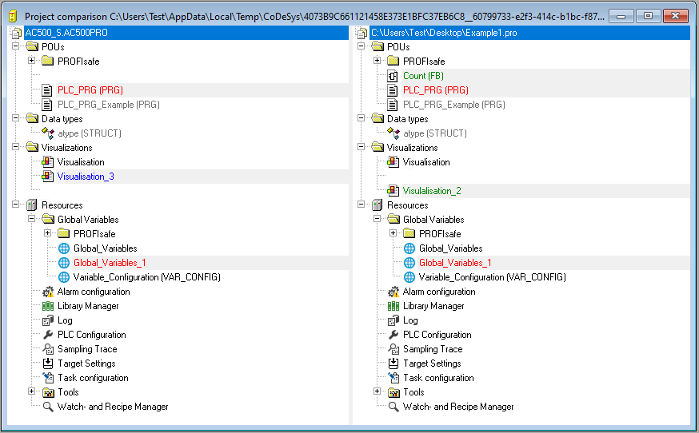Select Global_Variables_1 in the left pane
The width and height of the screenshot is (699, 433).
[x=109, y=262]
